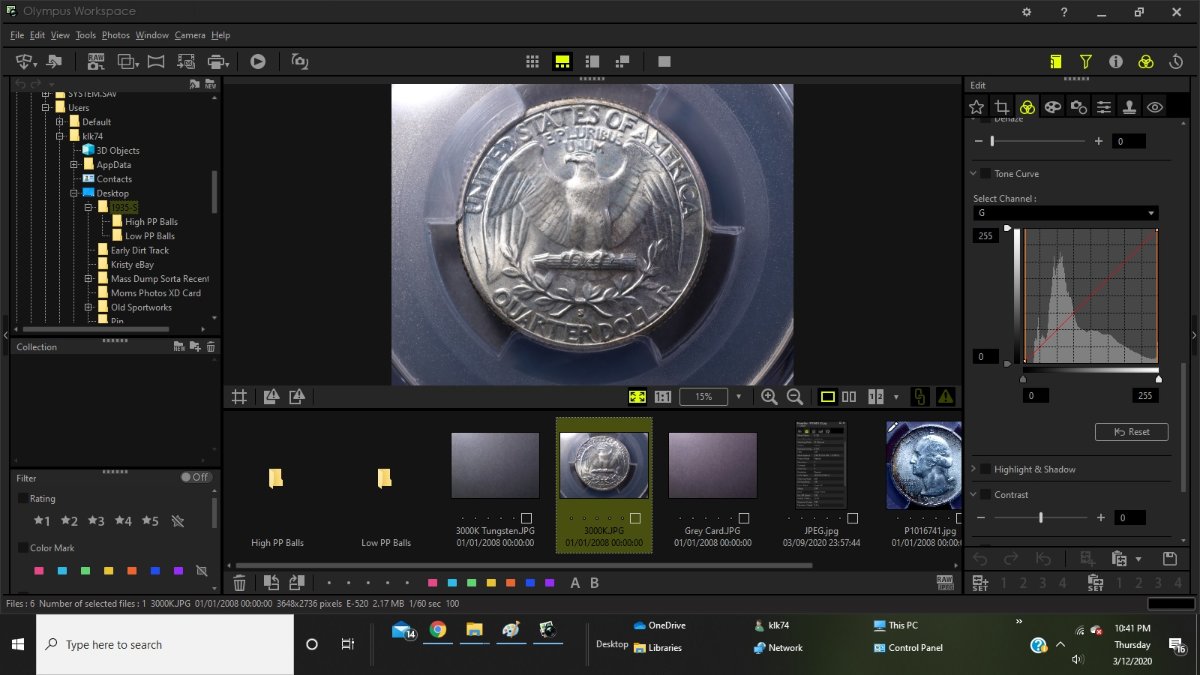Image resolution: width=1200 pixels, height=675 pixels.
Task: Start the slideshow play button
Action: click(258, 61)
